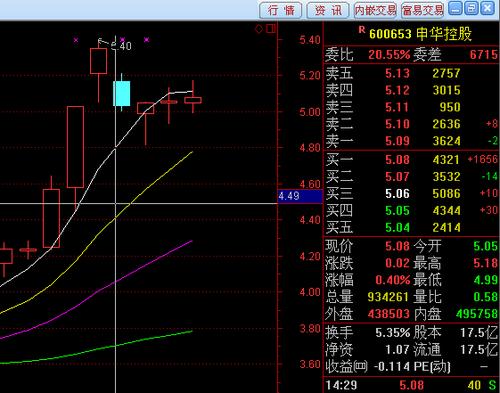The image size is (500, 393).
Task: Open the 行情 market quotes view
Action: (x=281, y=10)
